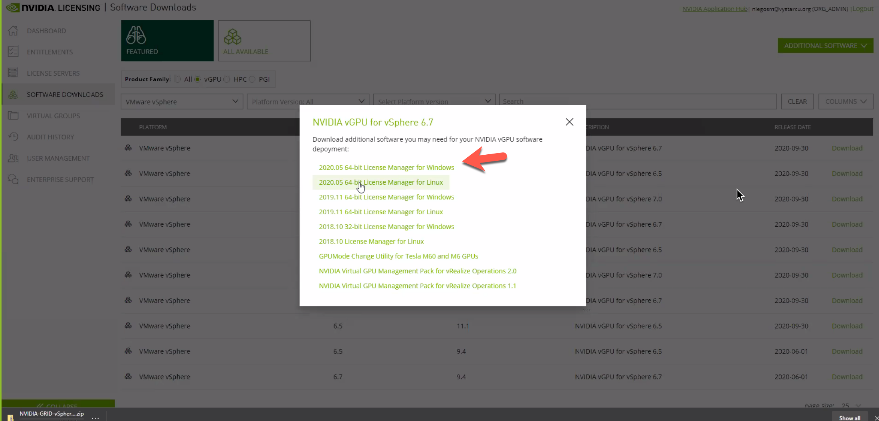Open Dashboard home icon in sidebar

pos(13,31)
